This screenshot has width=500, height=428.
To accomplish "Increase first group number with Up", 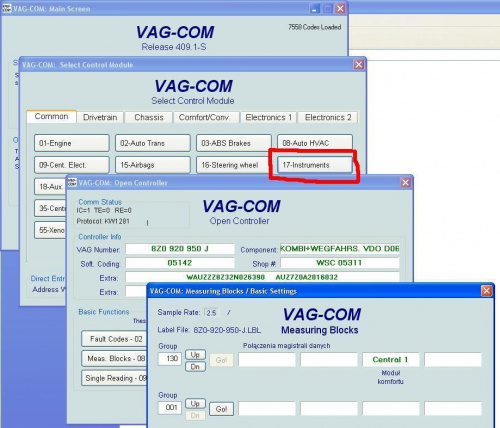I will pyautogui.click(x=195, y=355).
